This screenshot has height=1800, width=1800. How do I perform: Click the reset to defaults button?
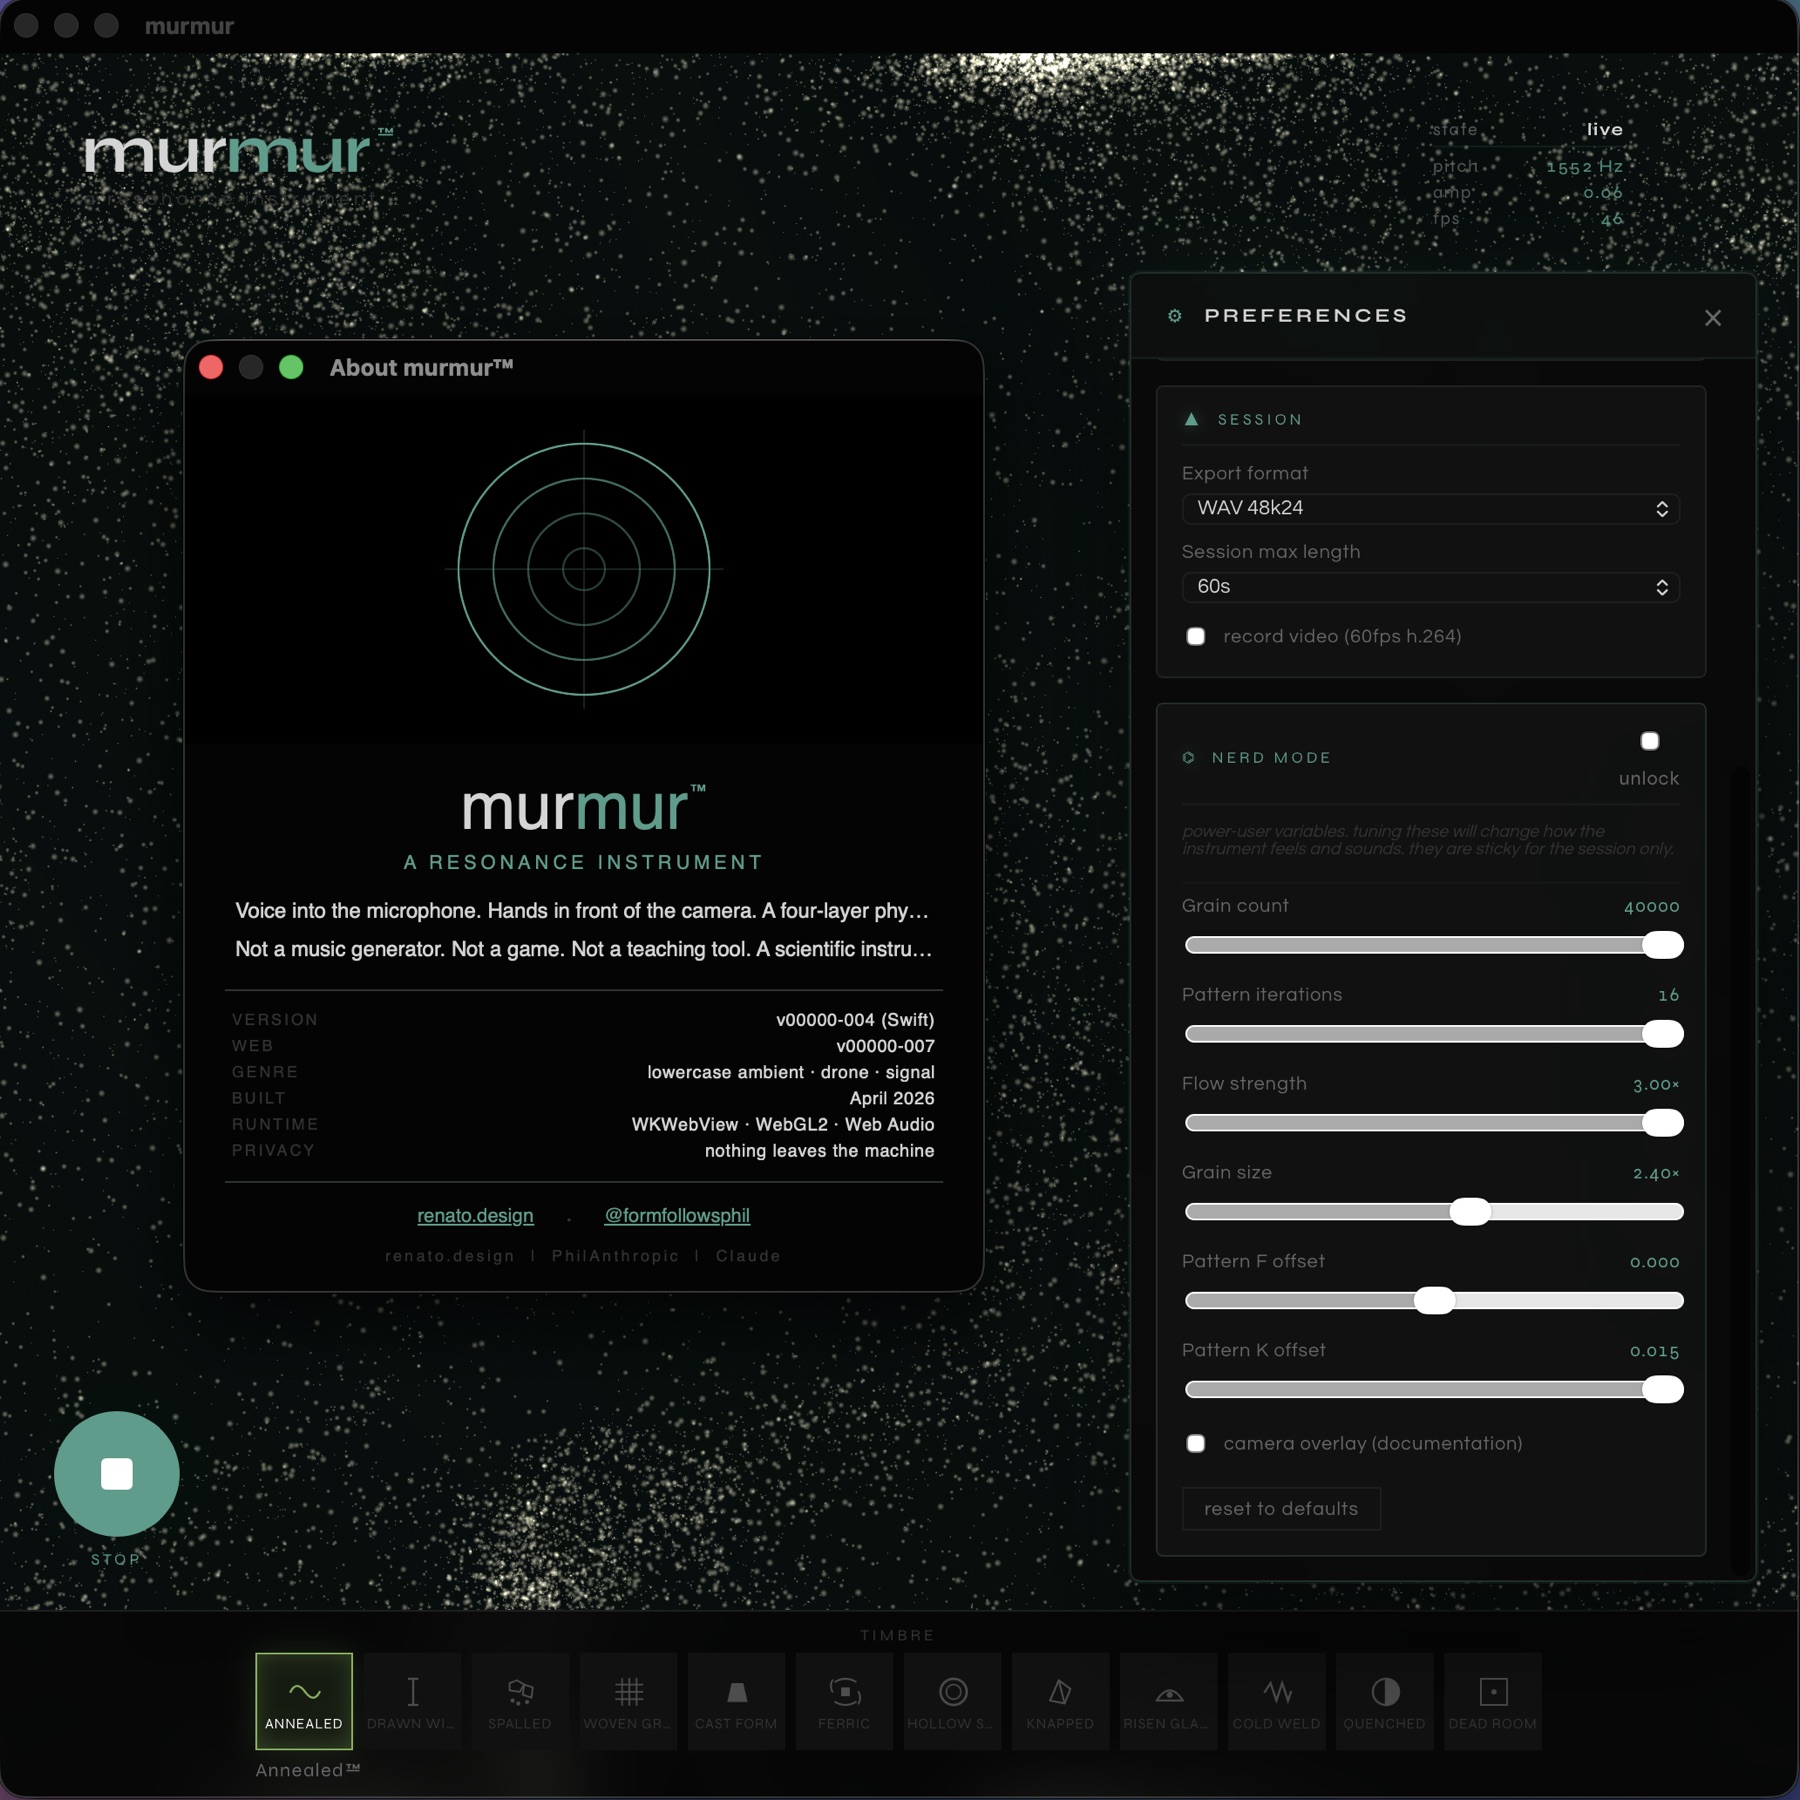(x=1280, y=1509)
